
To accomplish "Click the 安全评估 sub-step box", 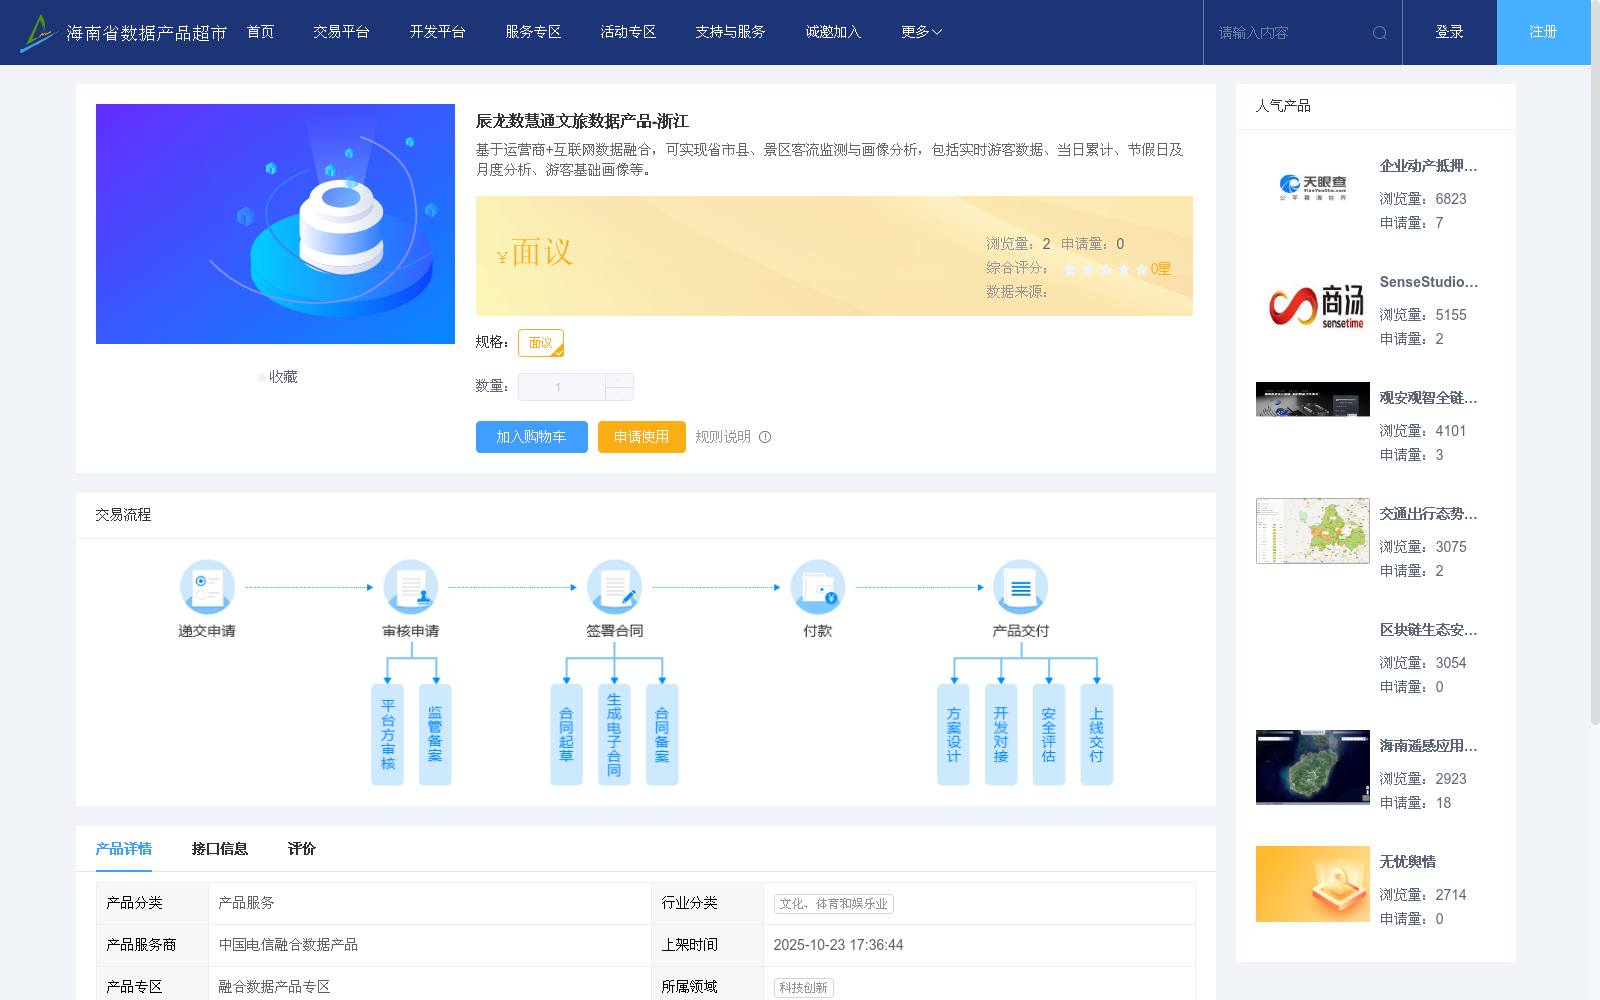I will coord(1049,735).
